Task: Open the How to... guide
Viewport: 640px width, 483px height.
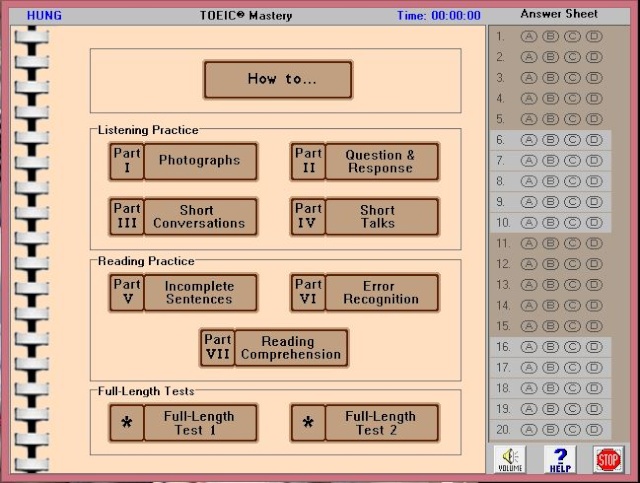Action: pyautogui.click(x=278, y=80)
